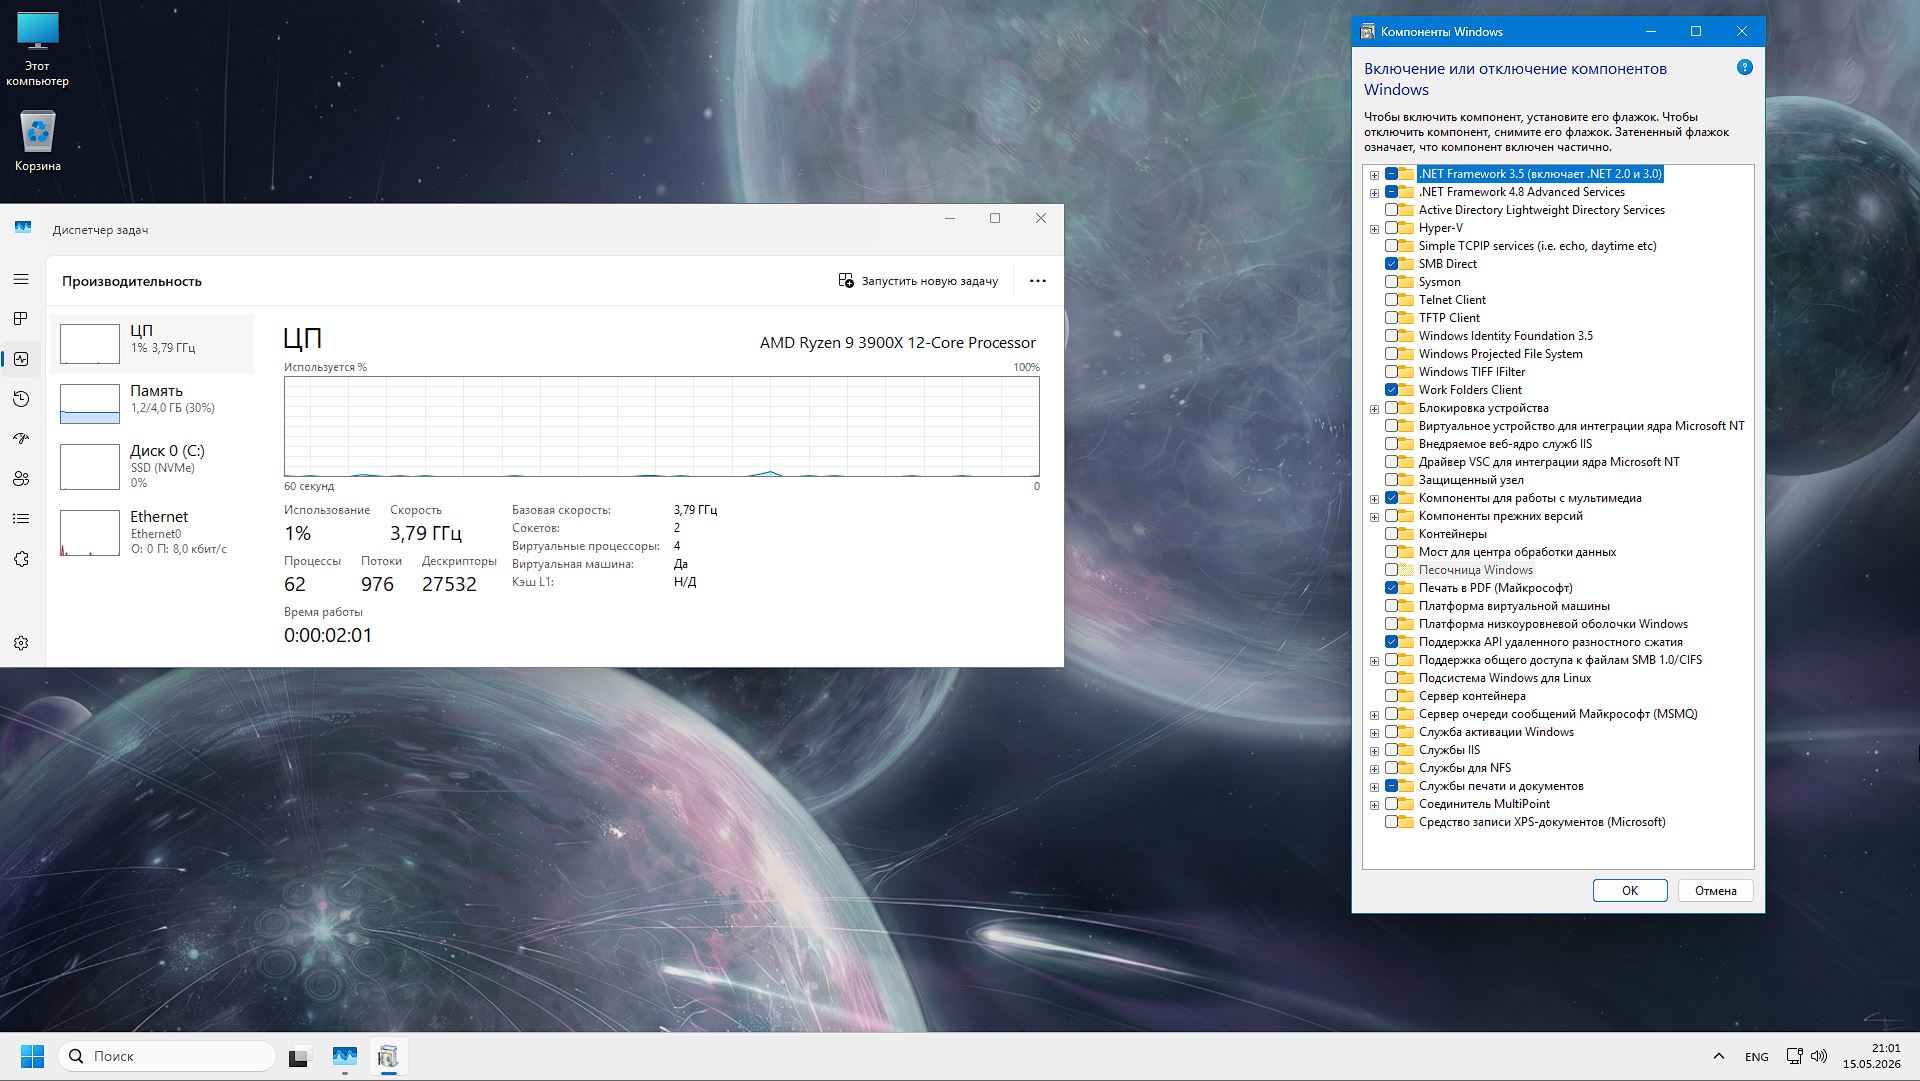Expand Компоненты прежних версий node
The width and height of the screenshot is (1920, 1081).
click(x=1374, y=517)
